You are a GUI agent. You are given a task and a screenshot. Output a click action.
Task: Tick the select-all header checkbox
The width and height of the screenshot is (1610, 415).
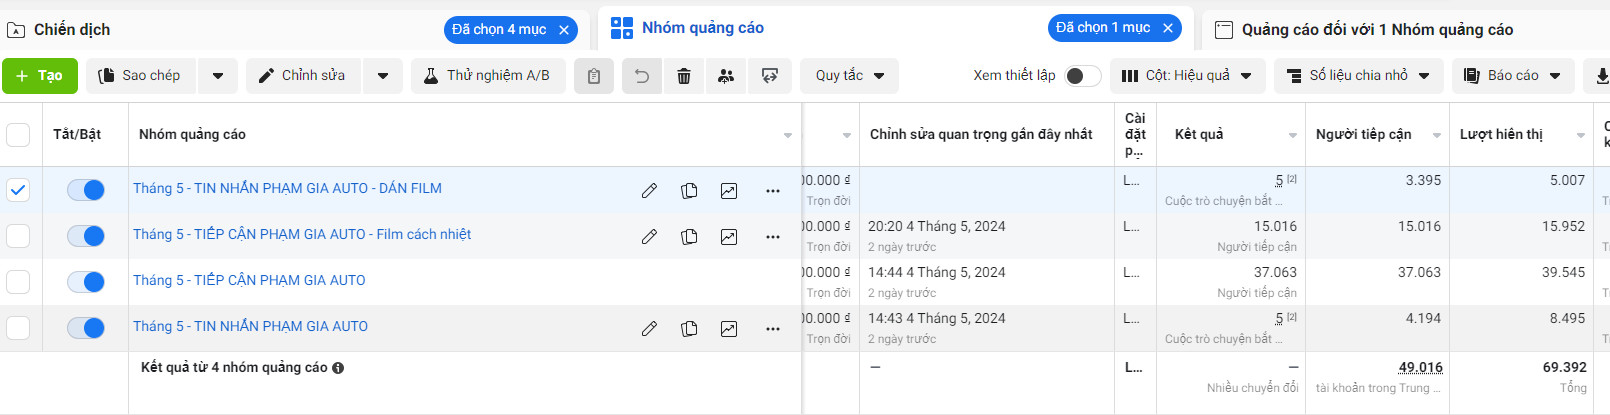(x=18, y=135)
